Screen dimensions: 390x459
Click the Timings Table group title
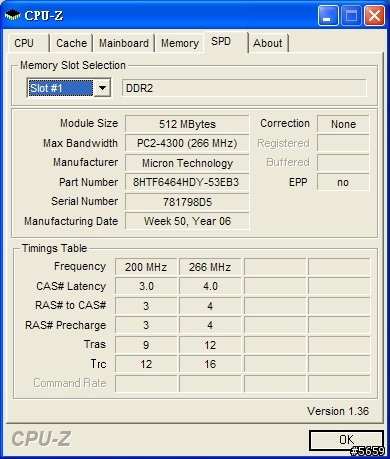tap(54, 248)
